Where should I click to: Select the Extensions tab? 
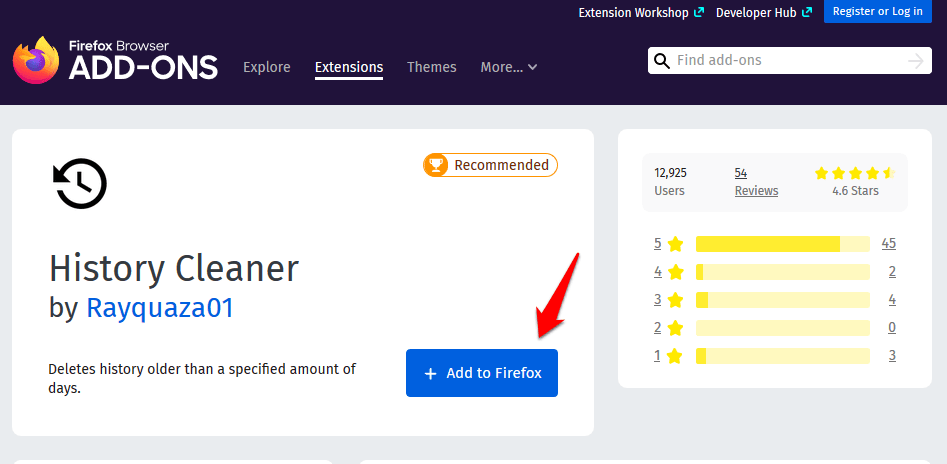point(349,67)
